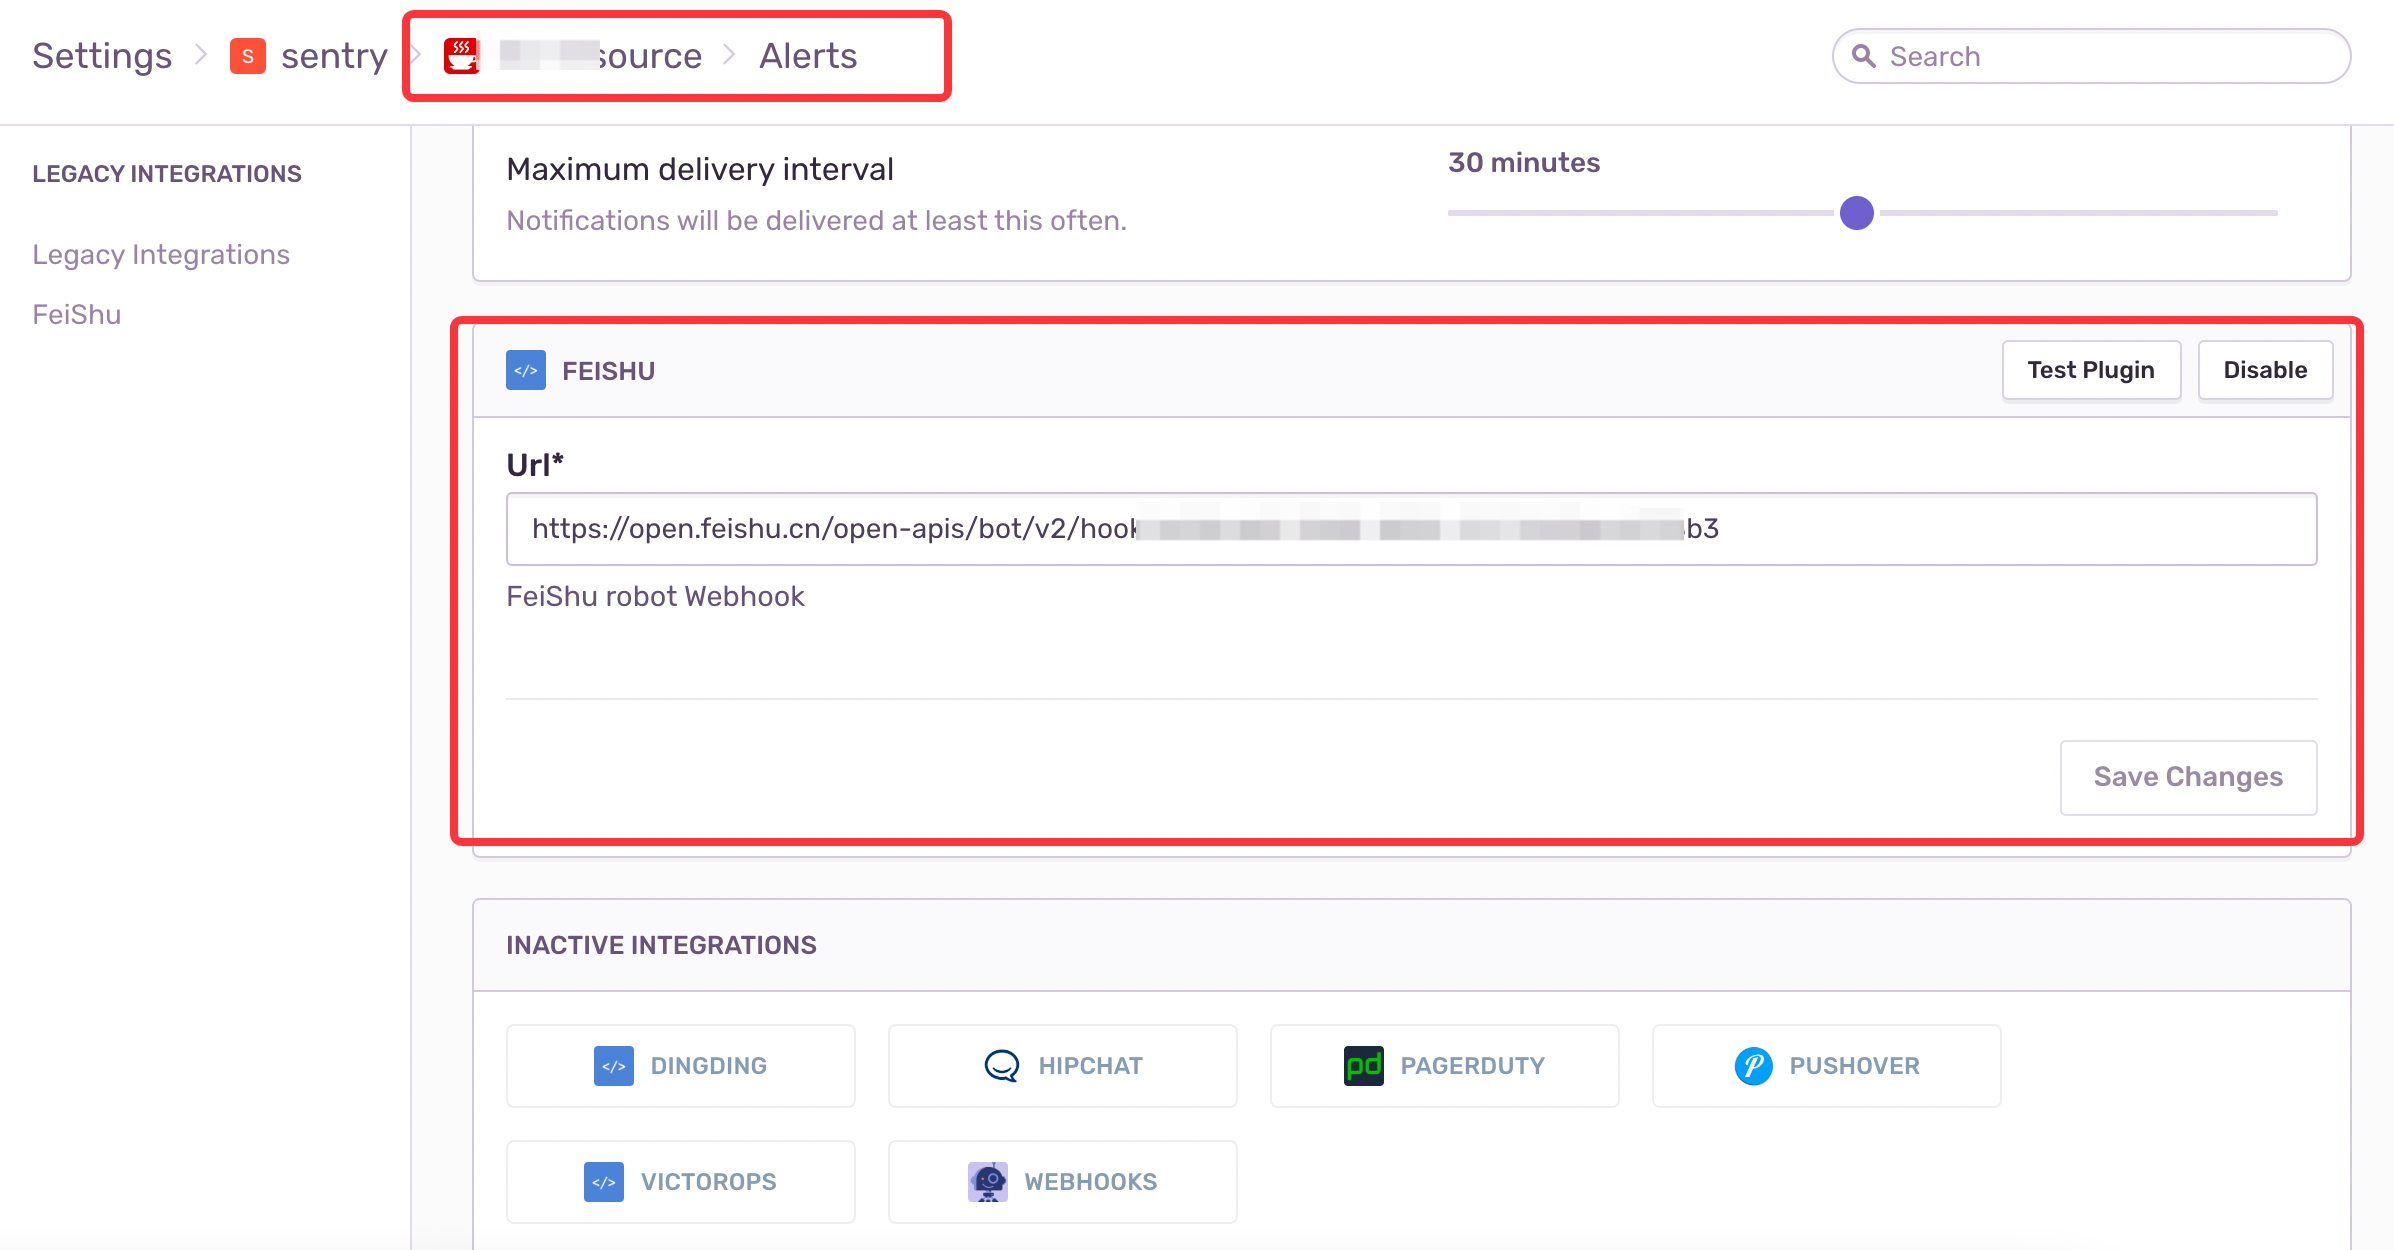
Task: Click the FeiShu plugin code icon
Action: pyautogui.click(x=526, y=370)
